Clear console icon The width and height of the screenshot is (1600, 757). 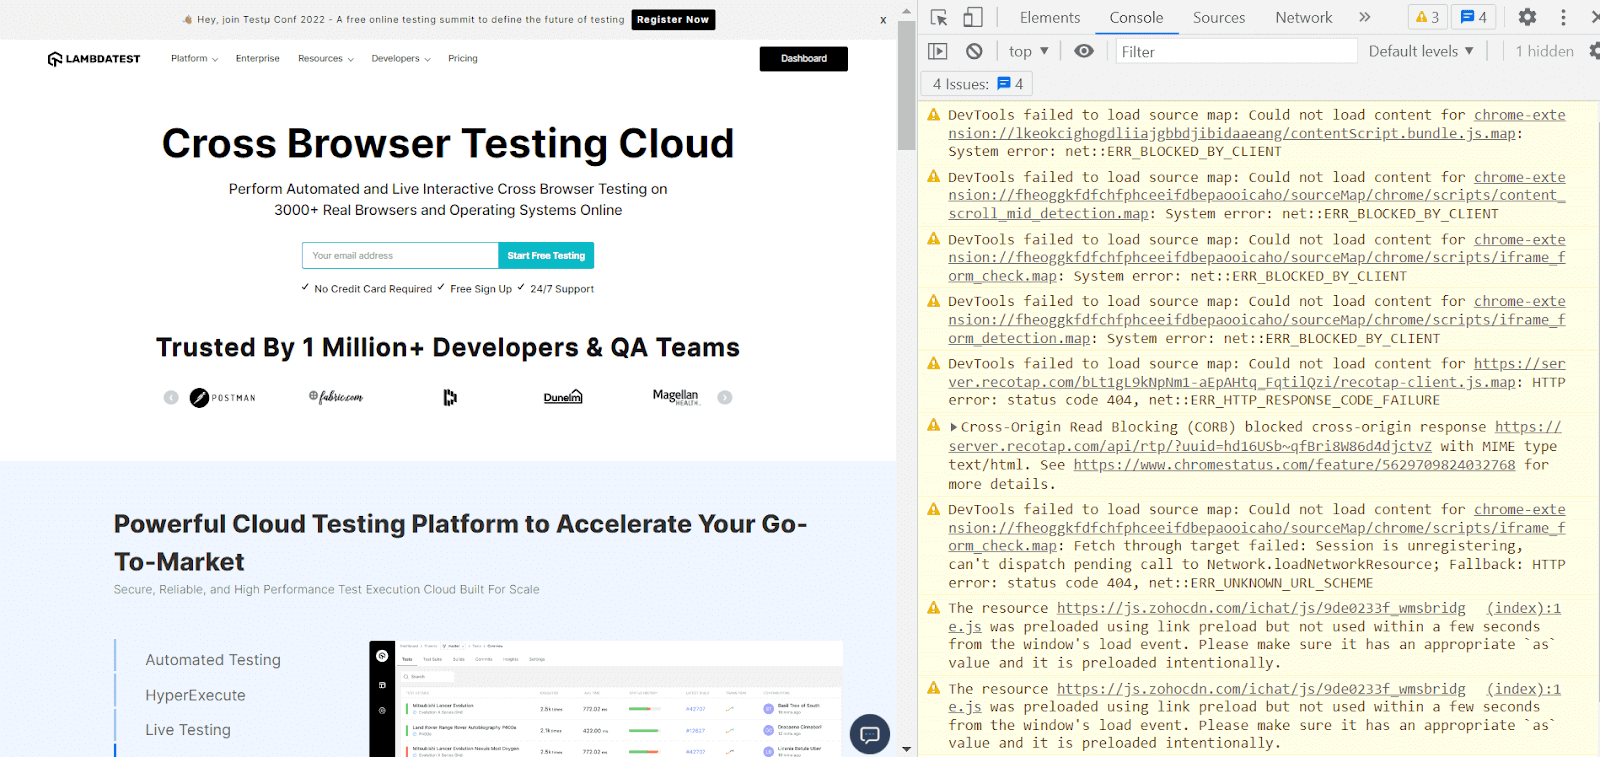[974, 51]
